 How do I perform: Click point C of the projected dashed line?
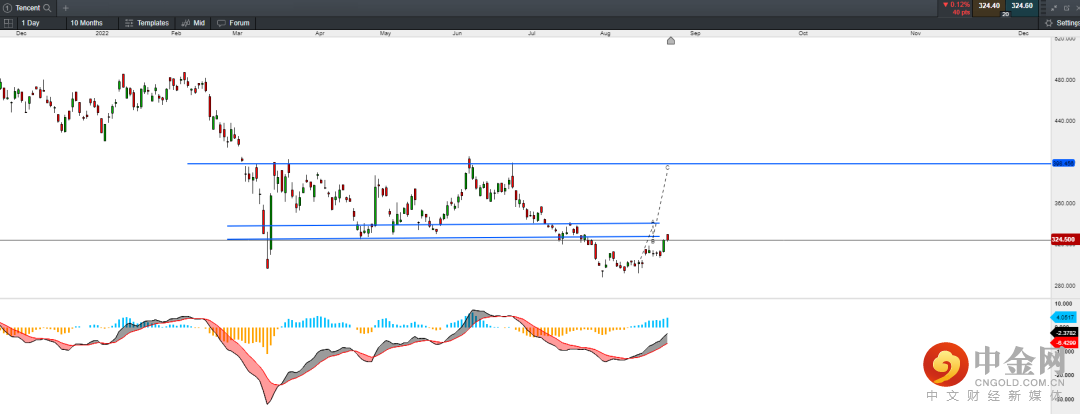pyautogui.click(x=667, y=167)
